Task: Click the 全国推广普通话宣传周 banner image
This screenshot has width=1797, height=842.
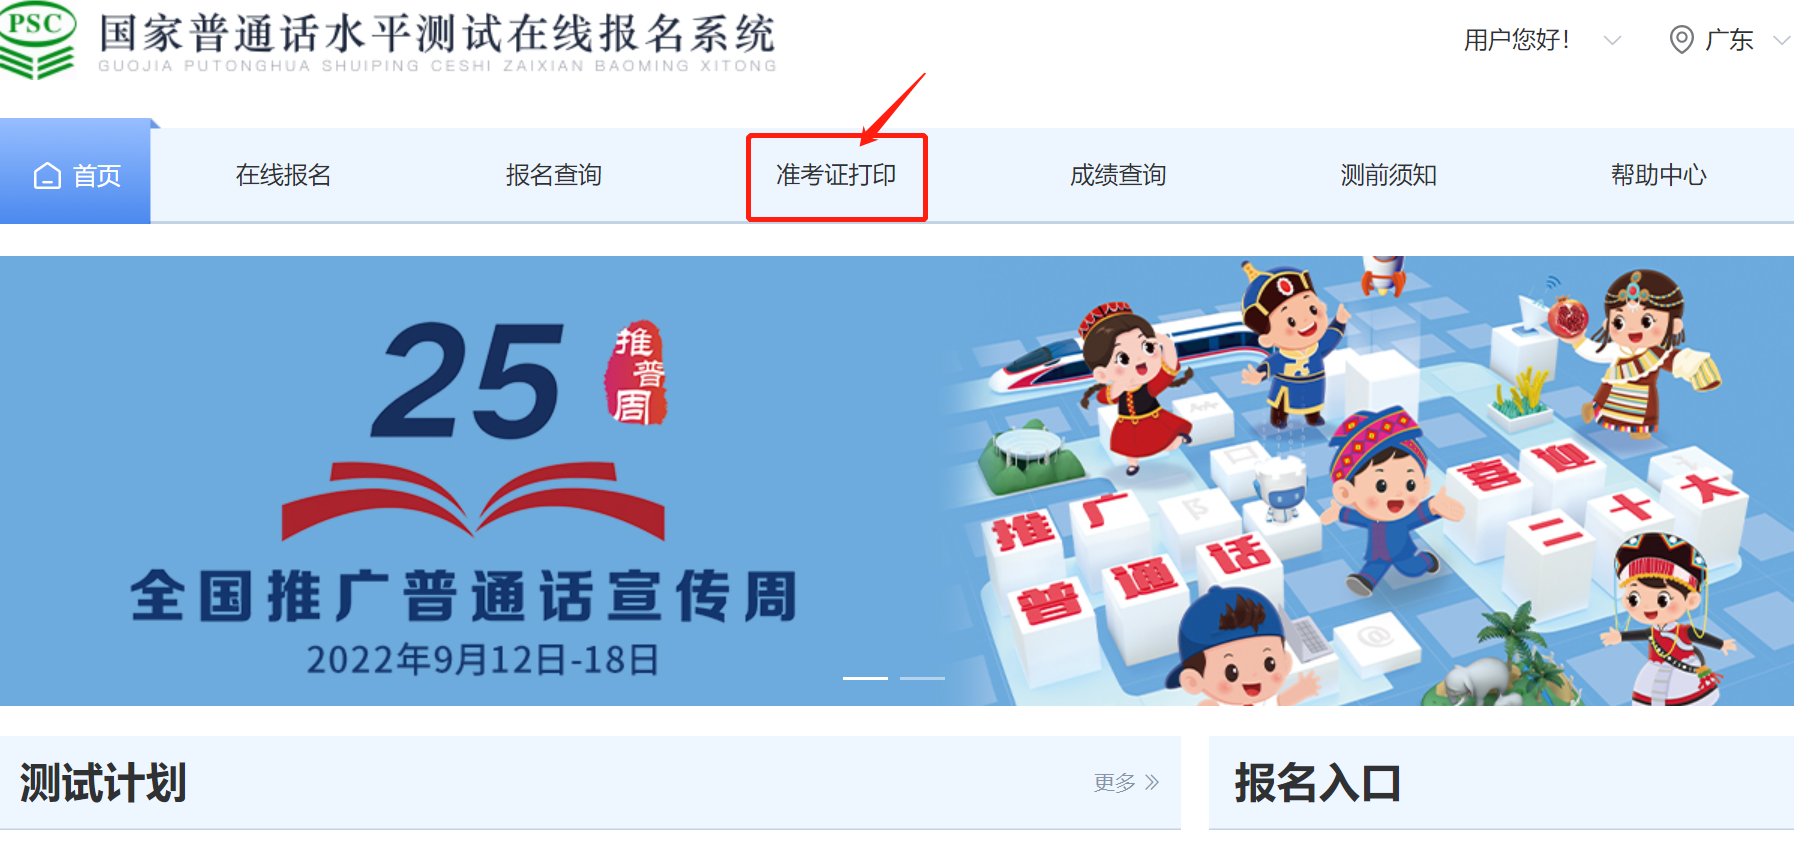Action: [x=897, y=481]
